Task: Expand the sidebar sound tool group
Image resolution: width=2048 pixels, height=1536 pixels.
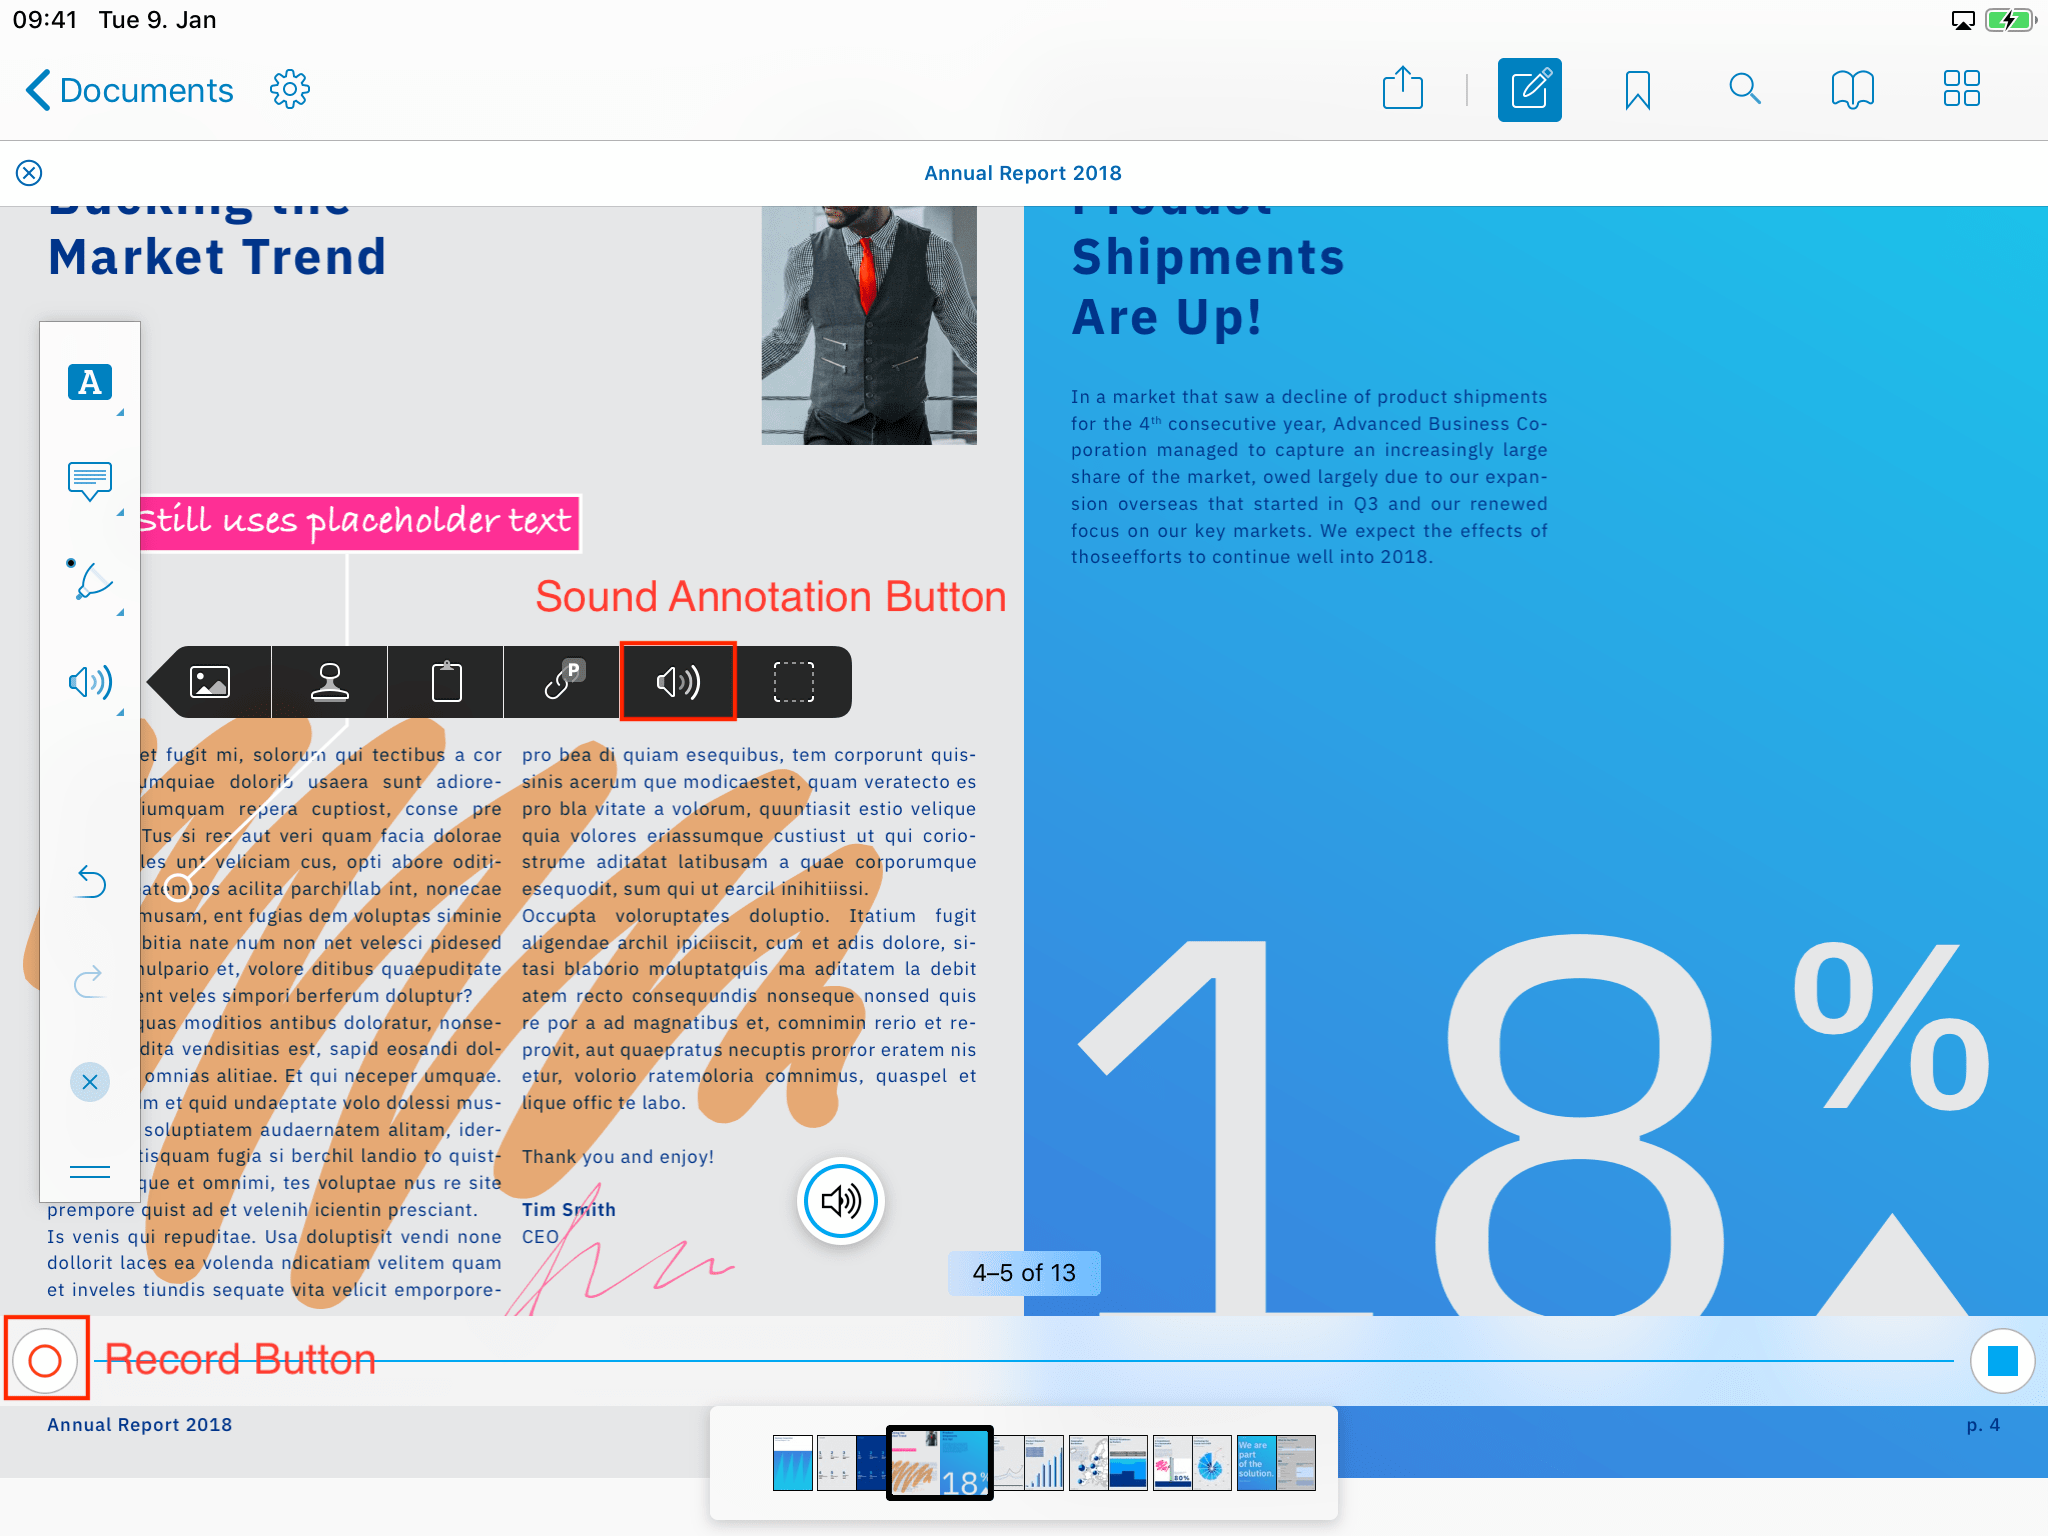Action: 90,682
